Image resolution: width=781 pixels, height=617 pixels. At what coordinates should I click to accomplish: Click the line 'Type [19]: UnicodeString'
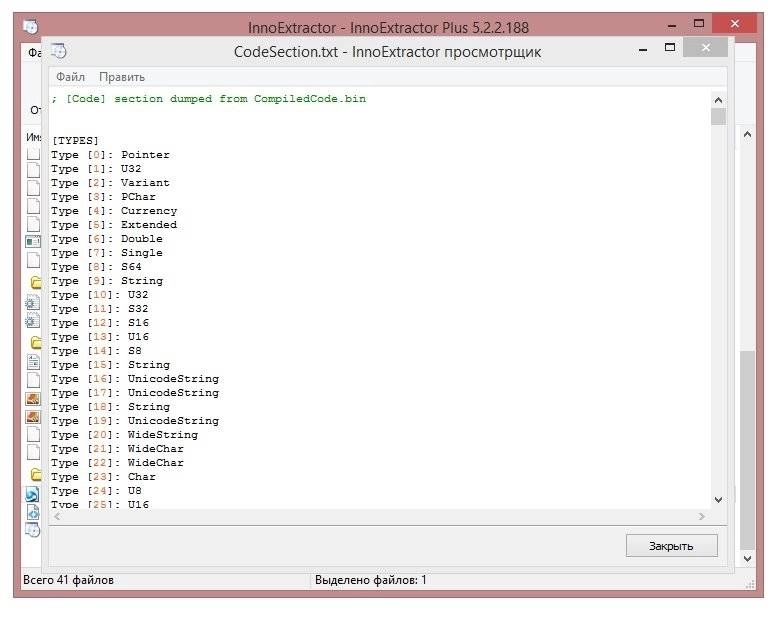[x=134, y=420]
